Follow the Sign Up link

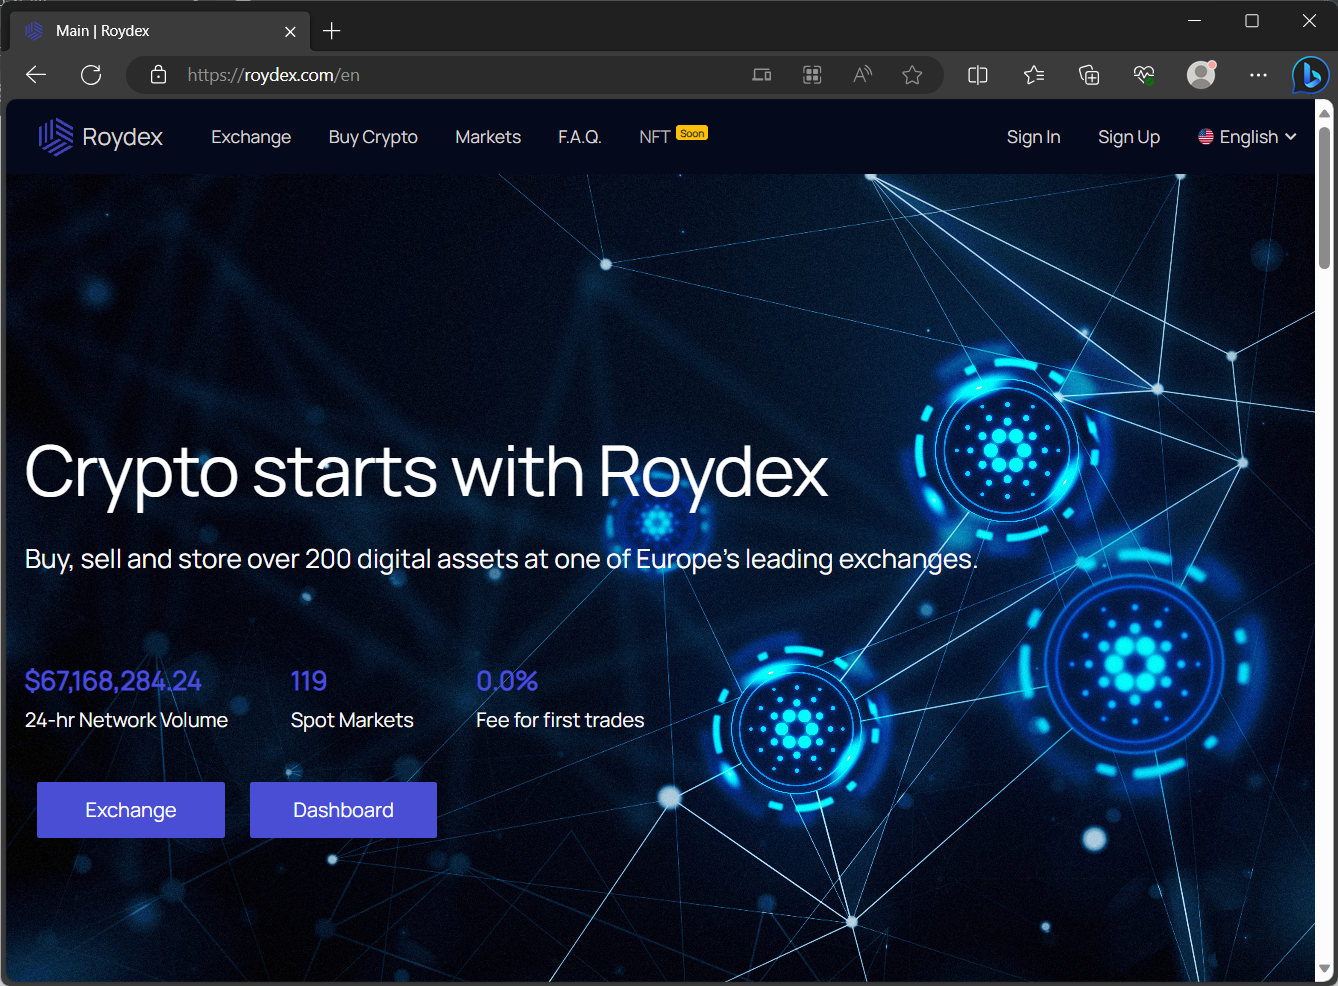tap(1128, 137)
